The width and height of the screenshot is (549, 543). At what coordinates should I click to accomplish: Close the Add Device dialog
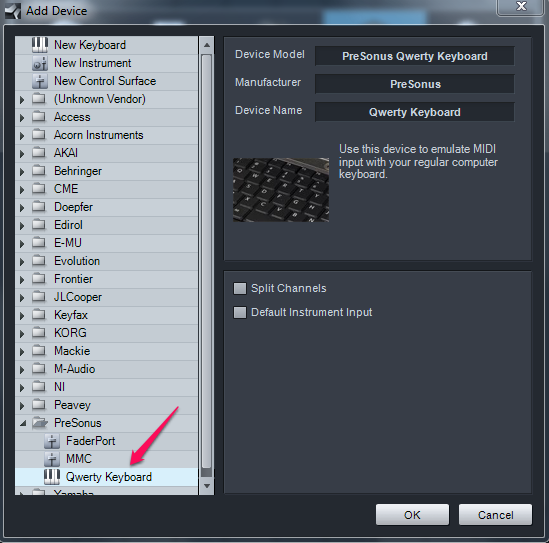[521, 7]
